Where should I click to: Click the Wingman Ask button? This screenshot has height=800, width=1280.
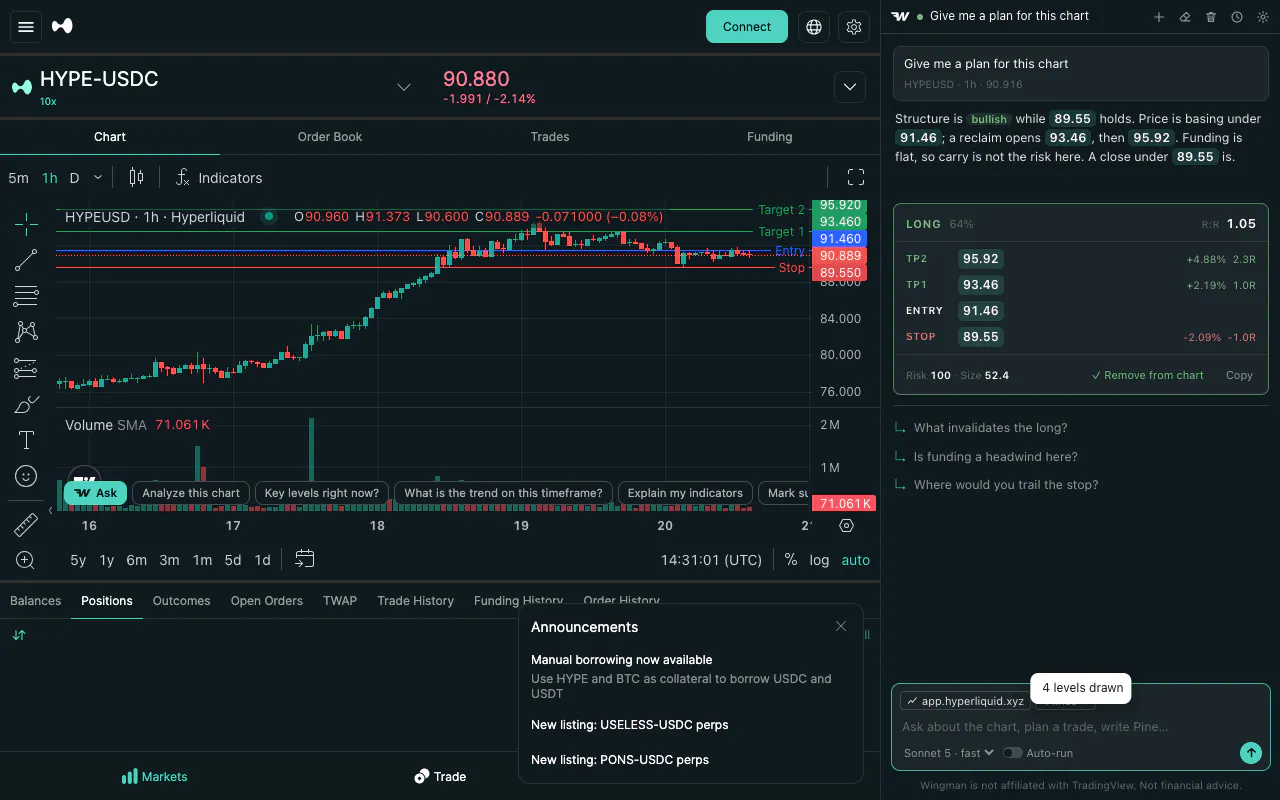[x=96, y=493]
